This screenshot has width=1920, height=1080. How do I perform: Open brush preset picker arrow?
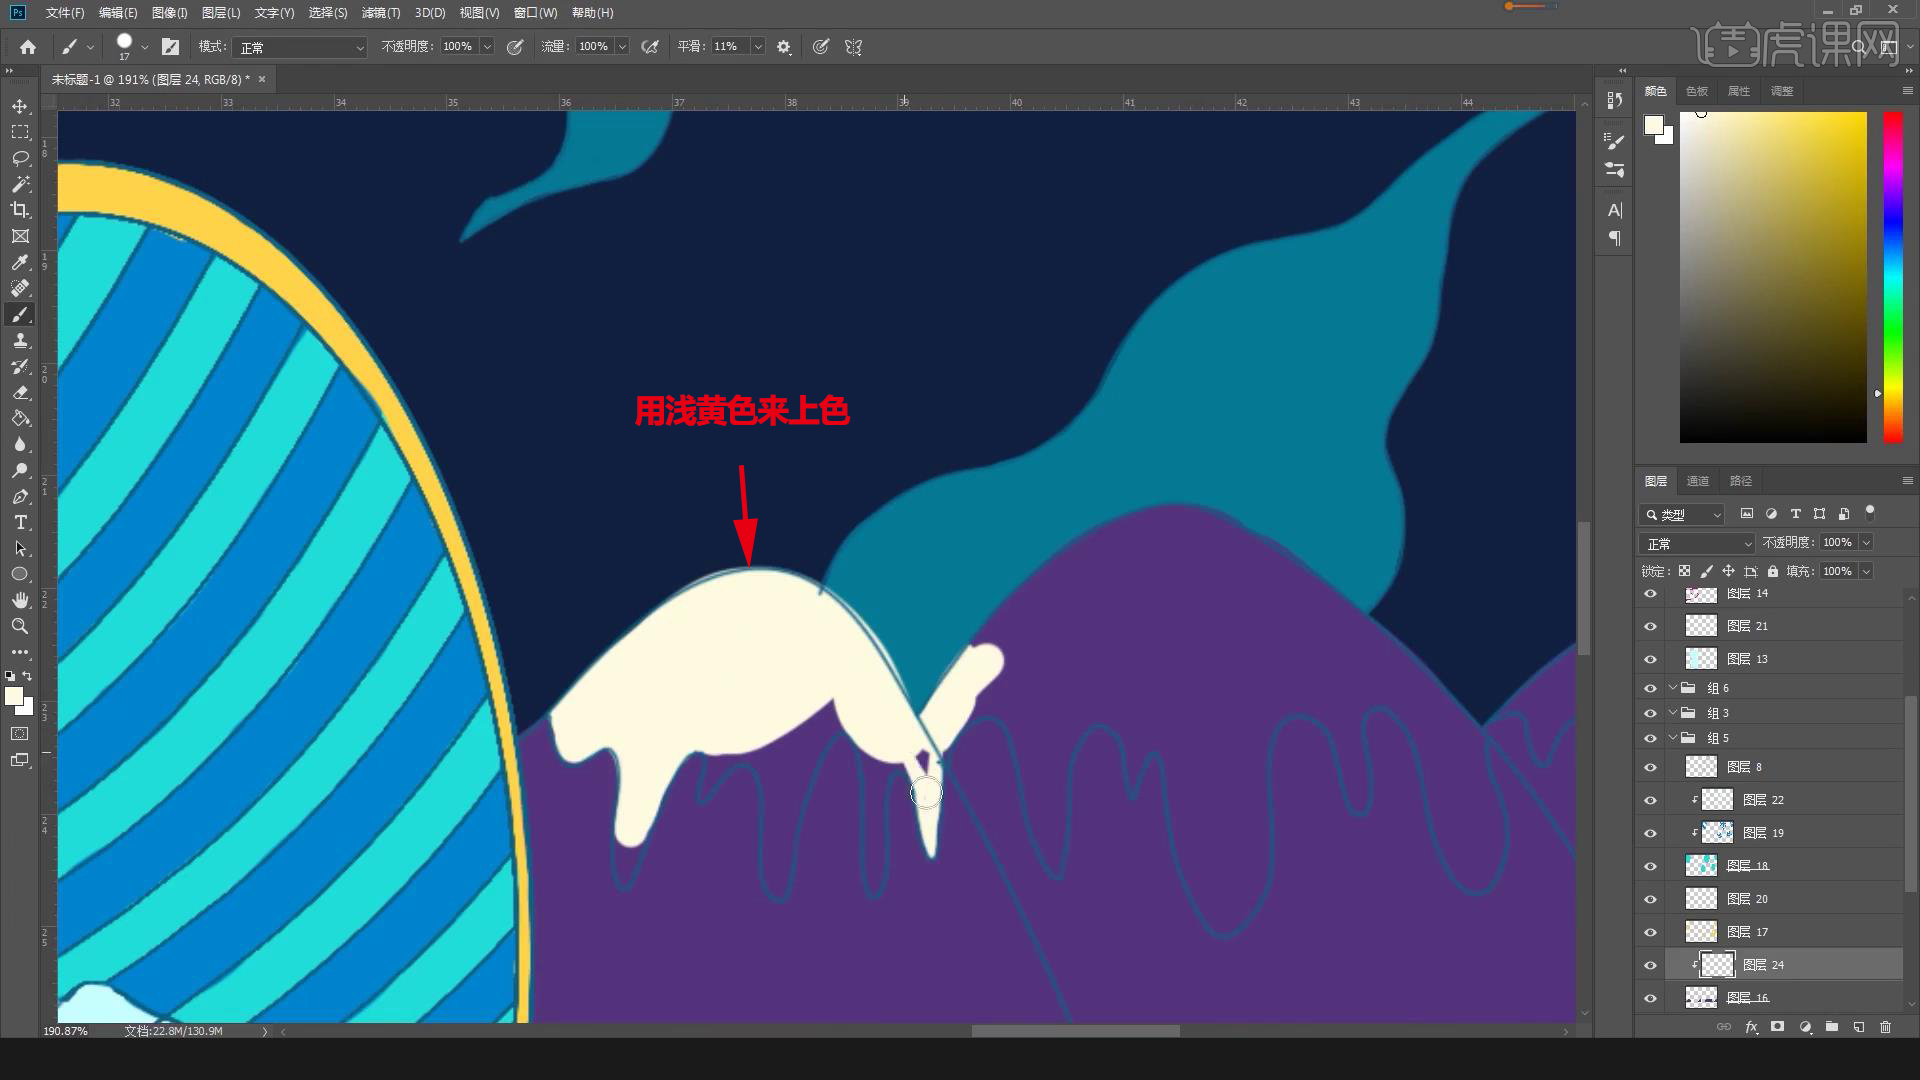(x=145, y=47)
